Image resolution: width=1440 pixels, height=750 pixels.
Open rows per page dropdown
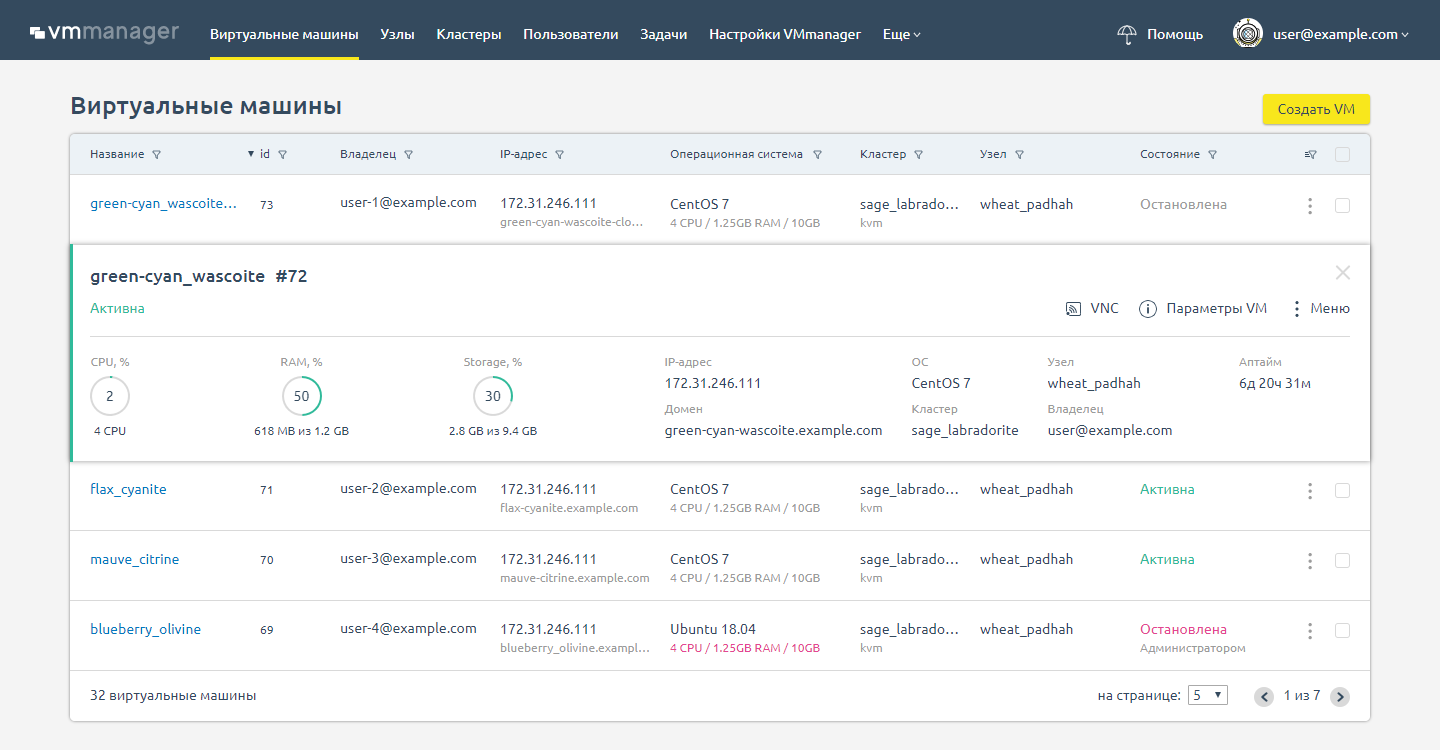[x=1207, y=696]
